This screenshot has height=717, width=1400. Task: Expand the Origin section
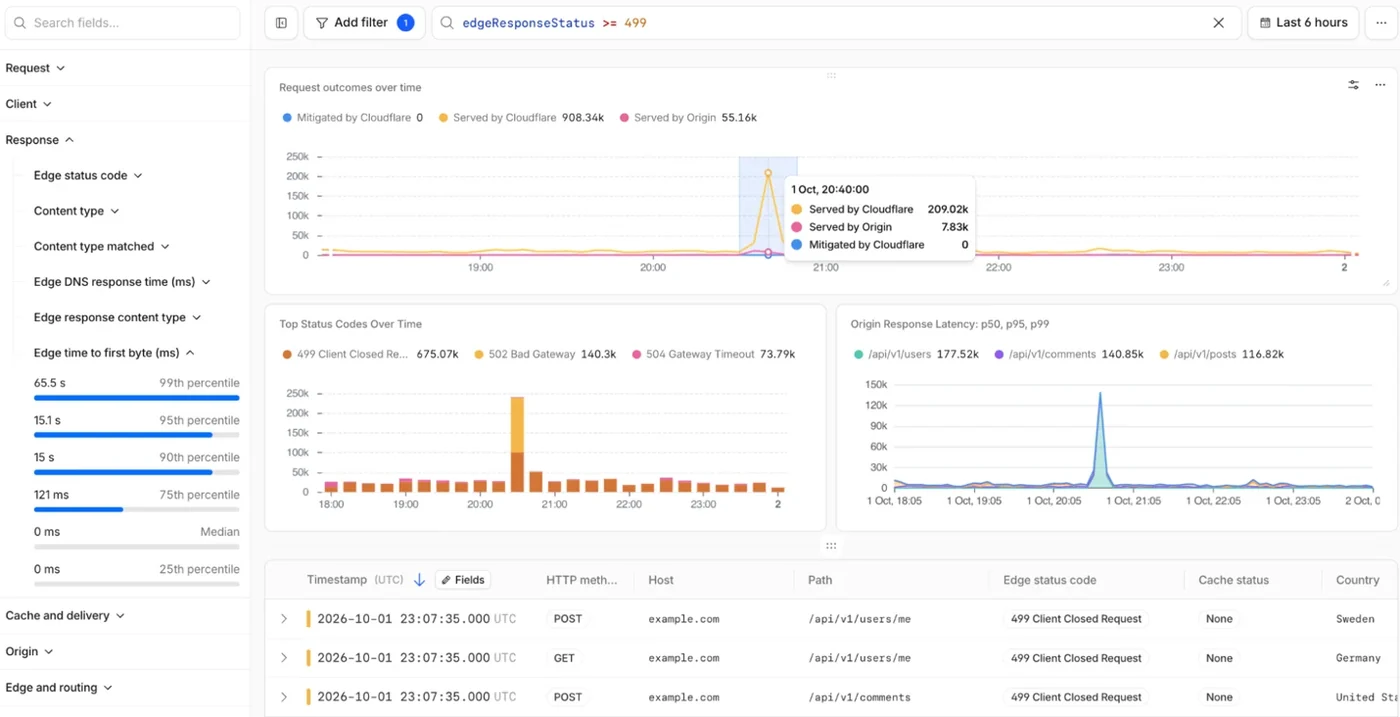point(29,652)
